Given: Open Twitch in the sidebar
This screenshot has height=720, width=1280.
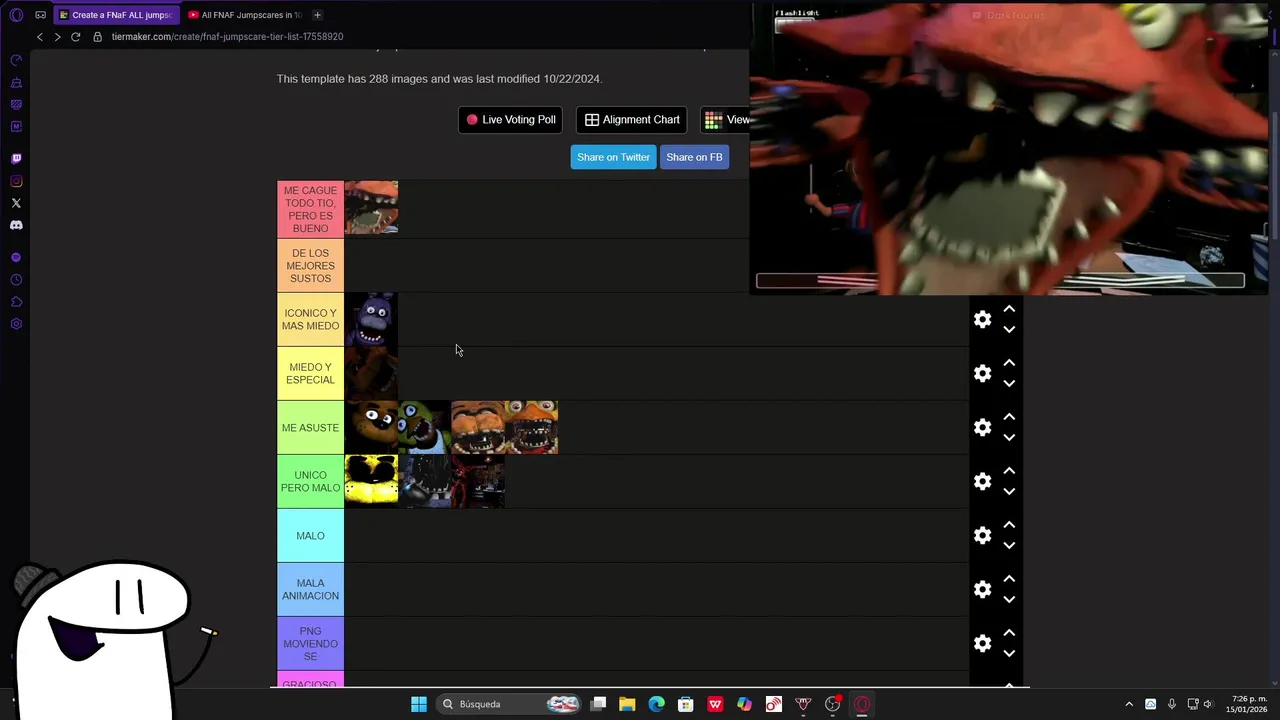Looking at the screenshot, I should 16,158.
